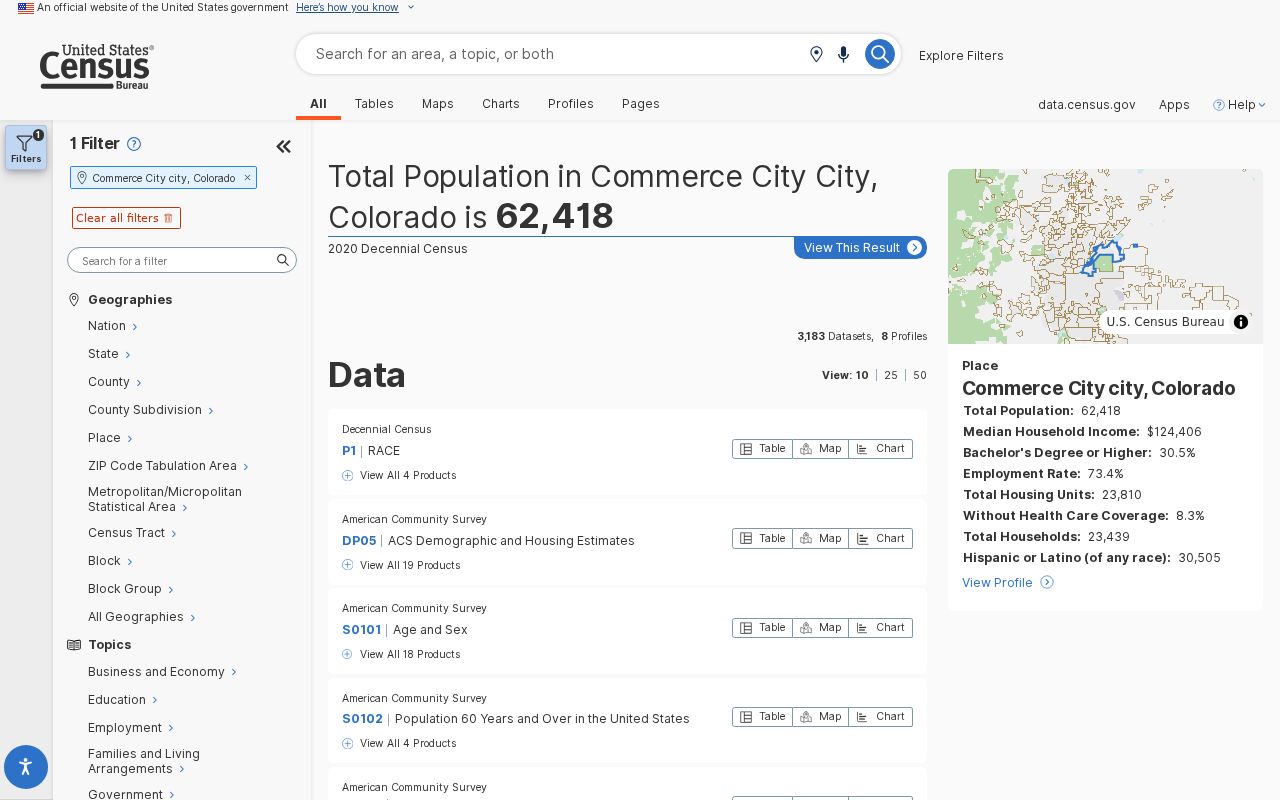Switch to the Charts tab
Screen dimensions: 1280x800
(501, 104)
